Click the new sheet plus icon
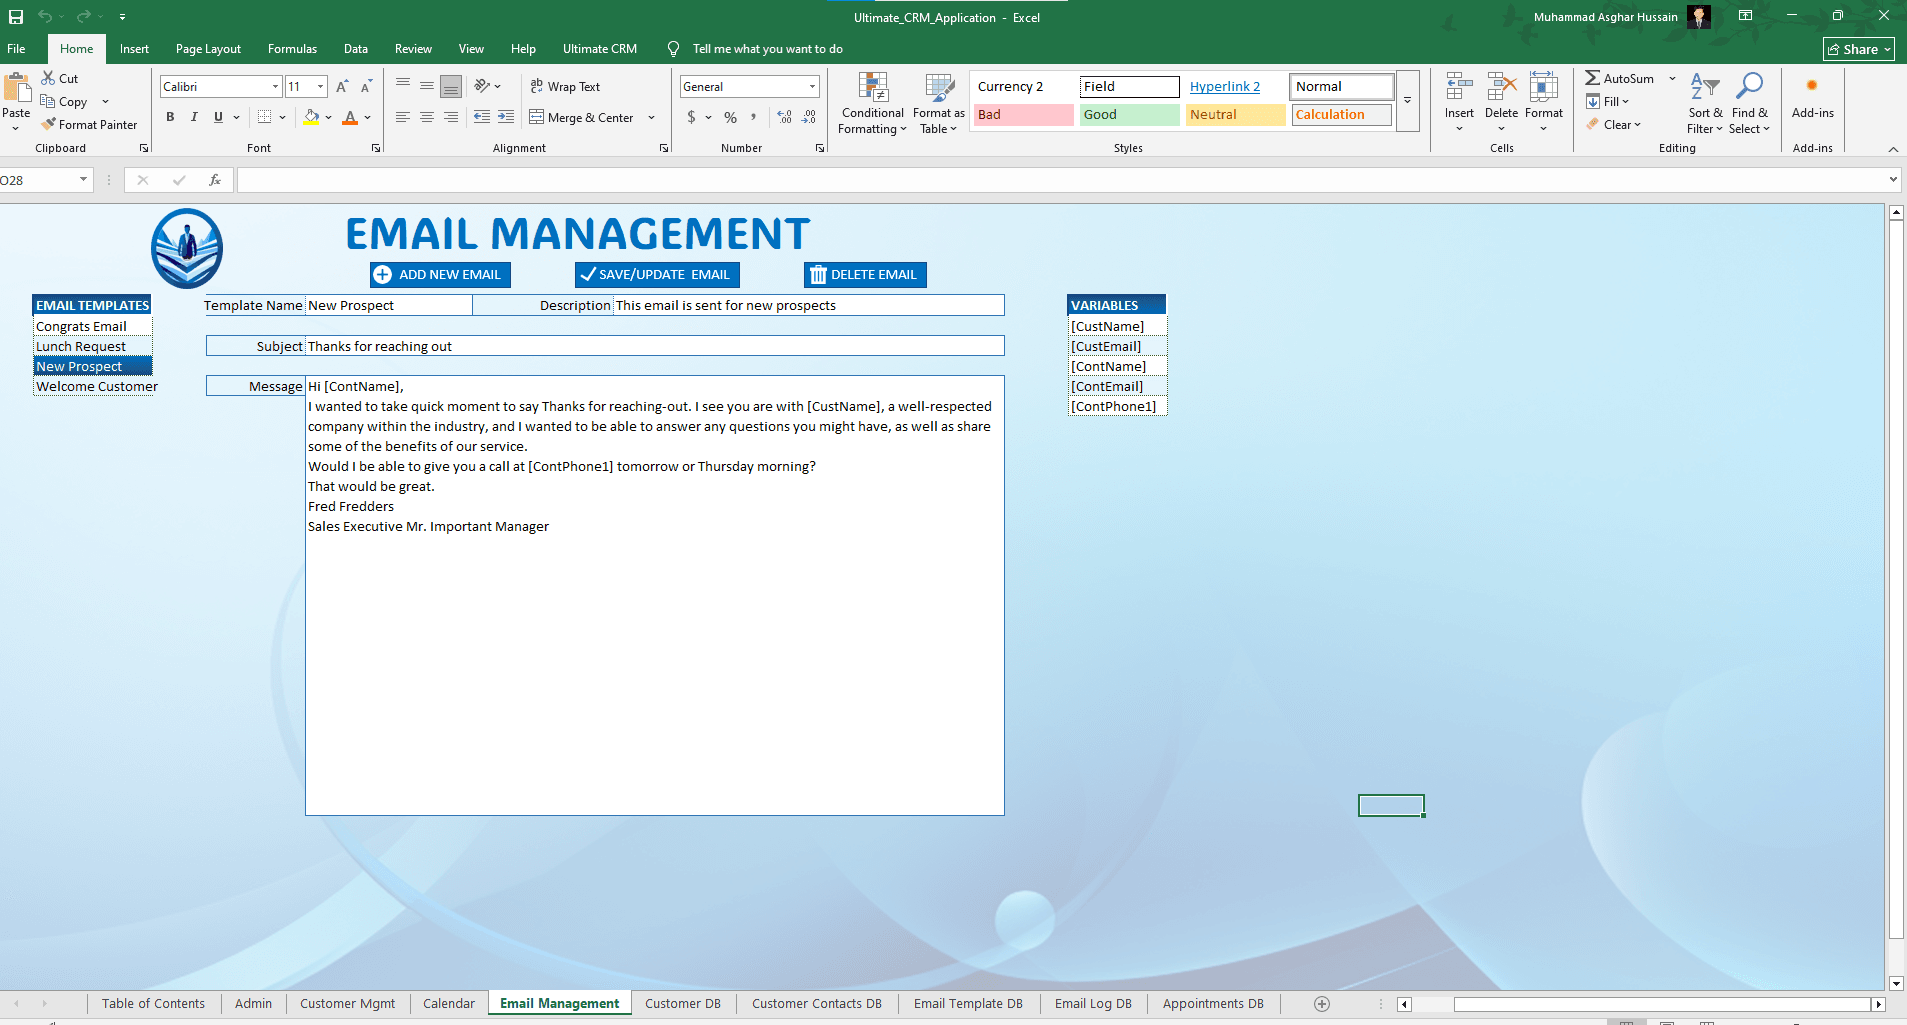1907x1025 pixels. (x=1321, y=1004)
